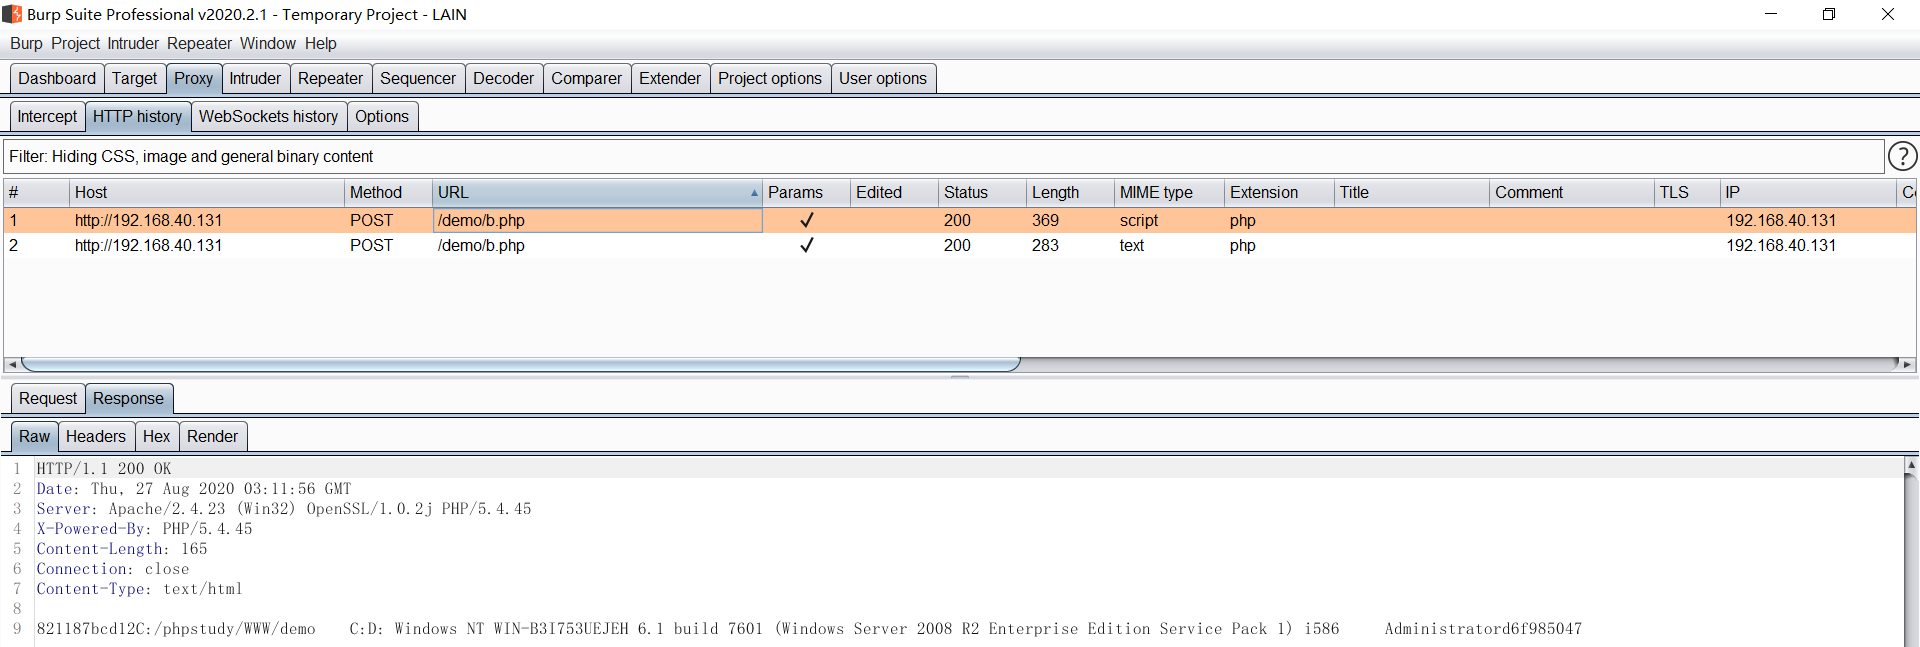This screenshot has width=1920, height=647.
Task: Click the Params checkmark in row 2
Action: coord(806,245)
